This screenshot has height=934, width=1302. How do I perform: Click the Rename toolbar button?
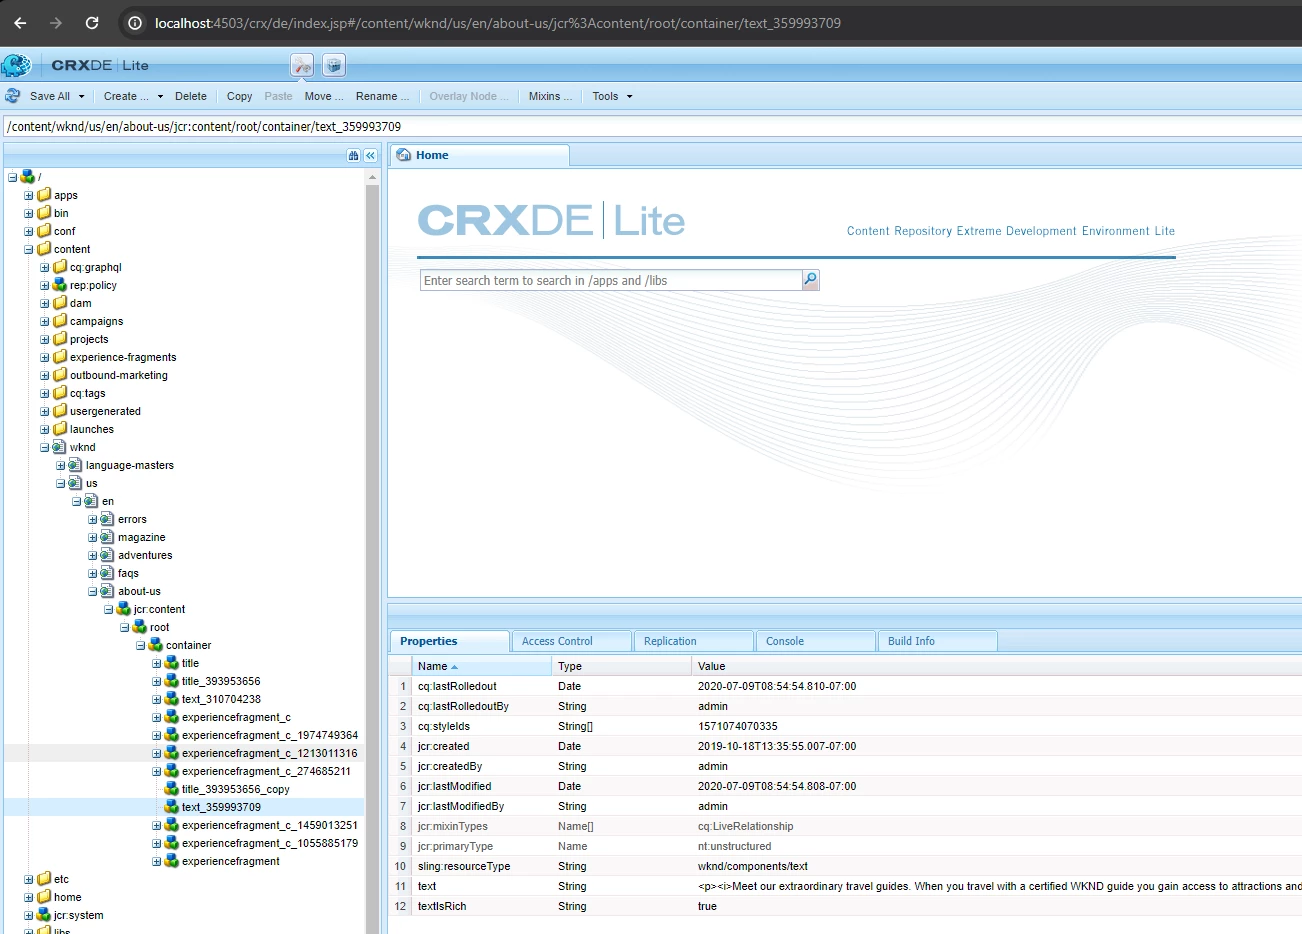point(382,96)
